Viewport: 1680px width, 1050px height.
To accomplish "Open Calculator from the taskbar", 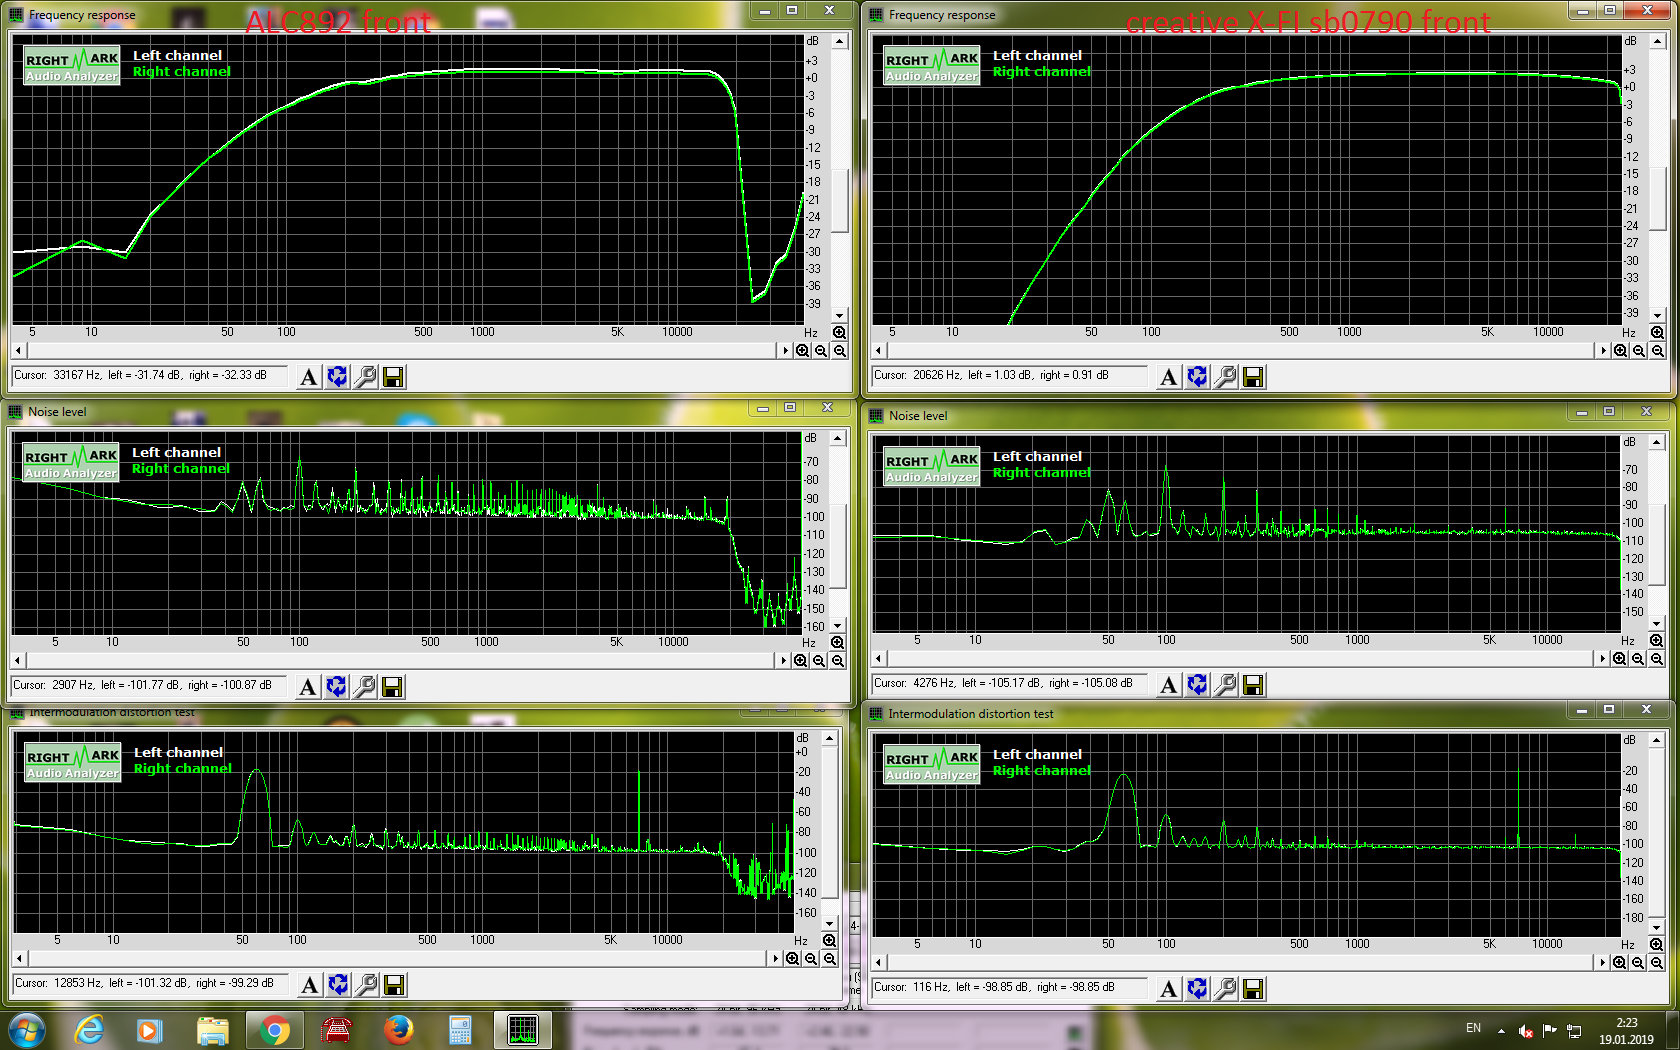I will tap(460, 1030).
